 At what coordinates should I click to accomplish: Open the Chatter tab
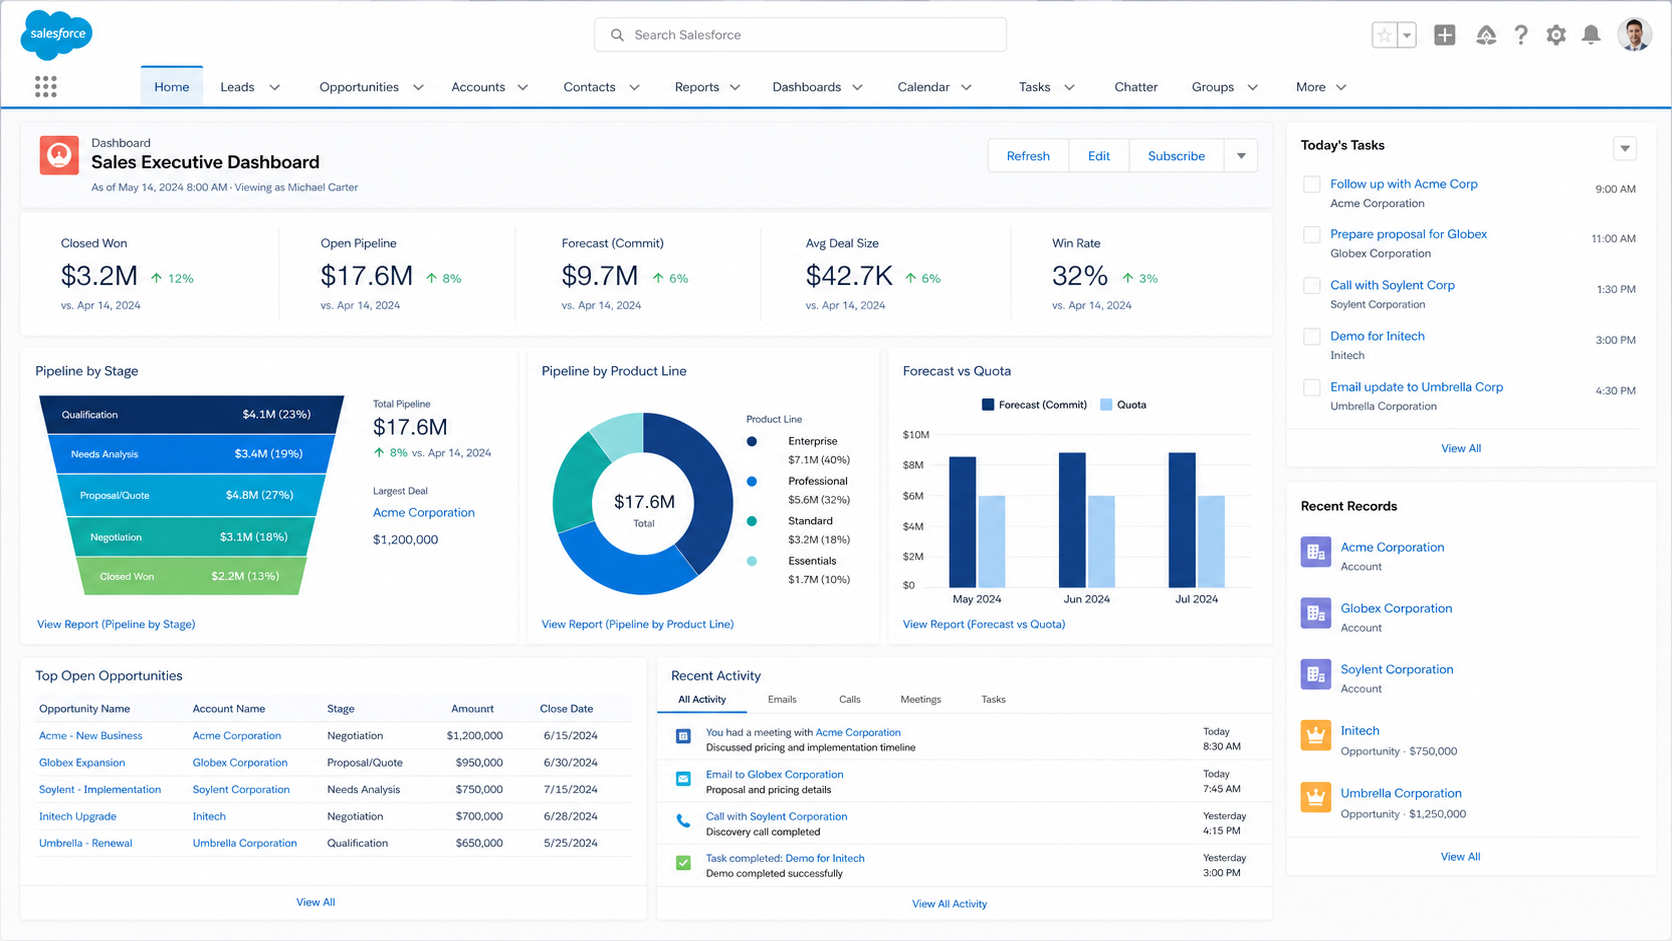(x=1136, y=87)
